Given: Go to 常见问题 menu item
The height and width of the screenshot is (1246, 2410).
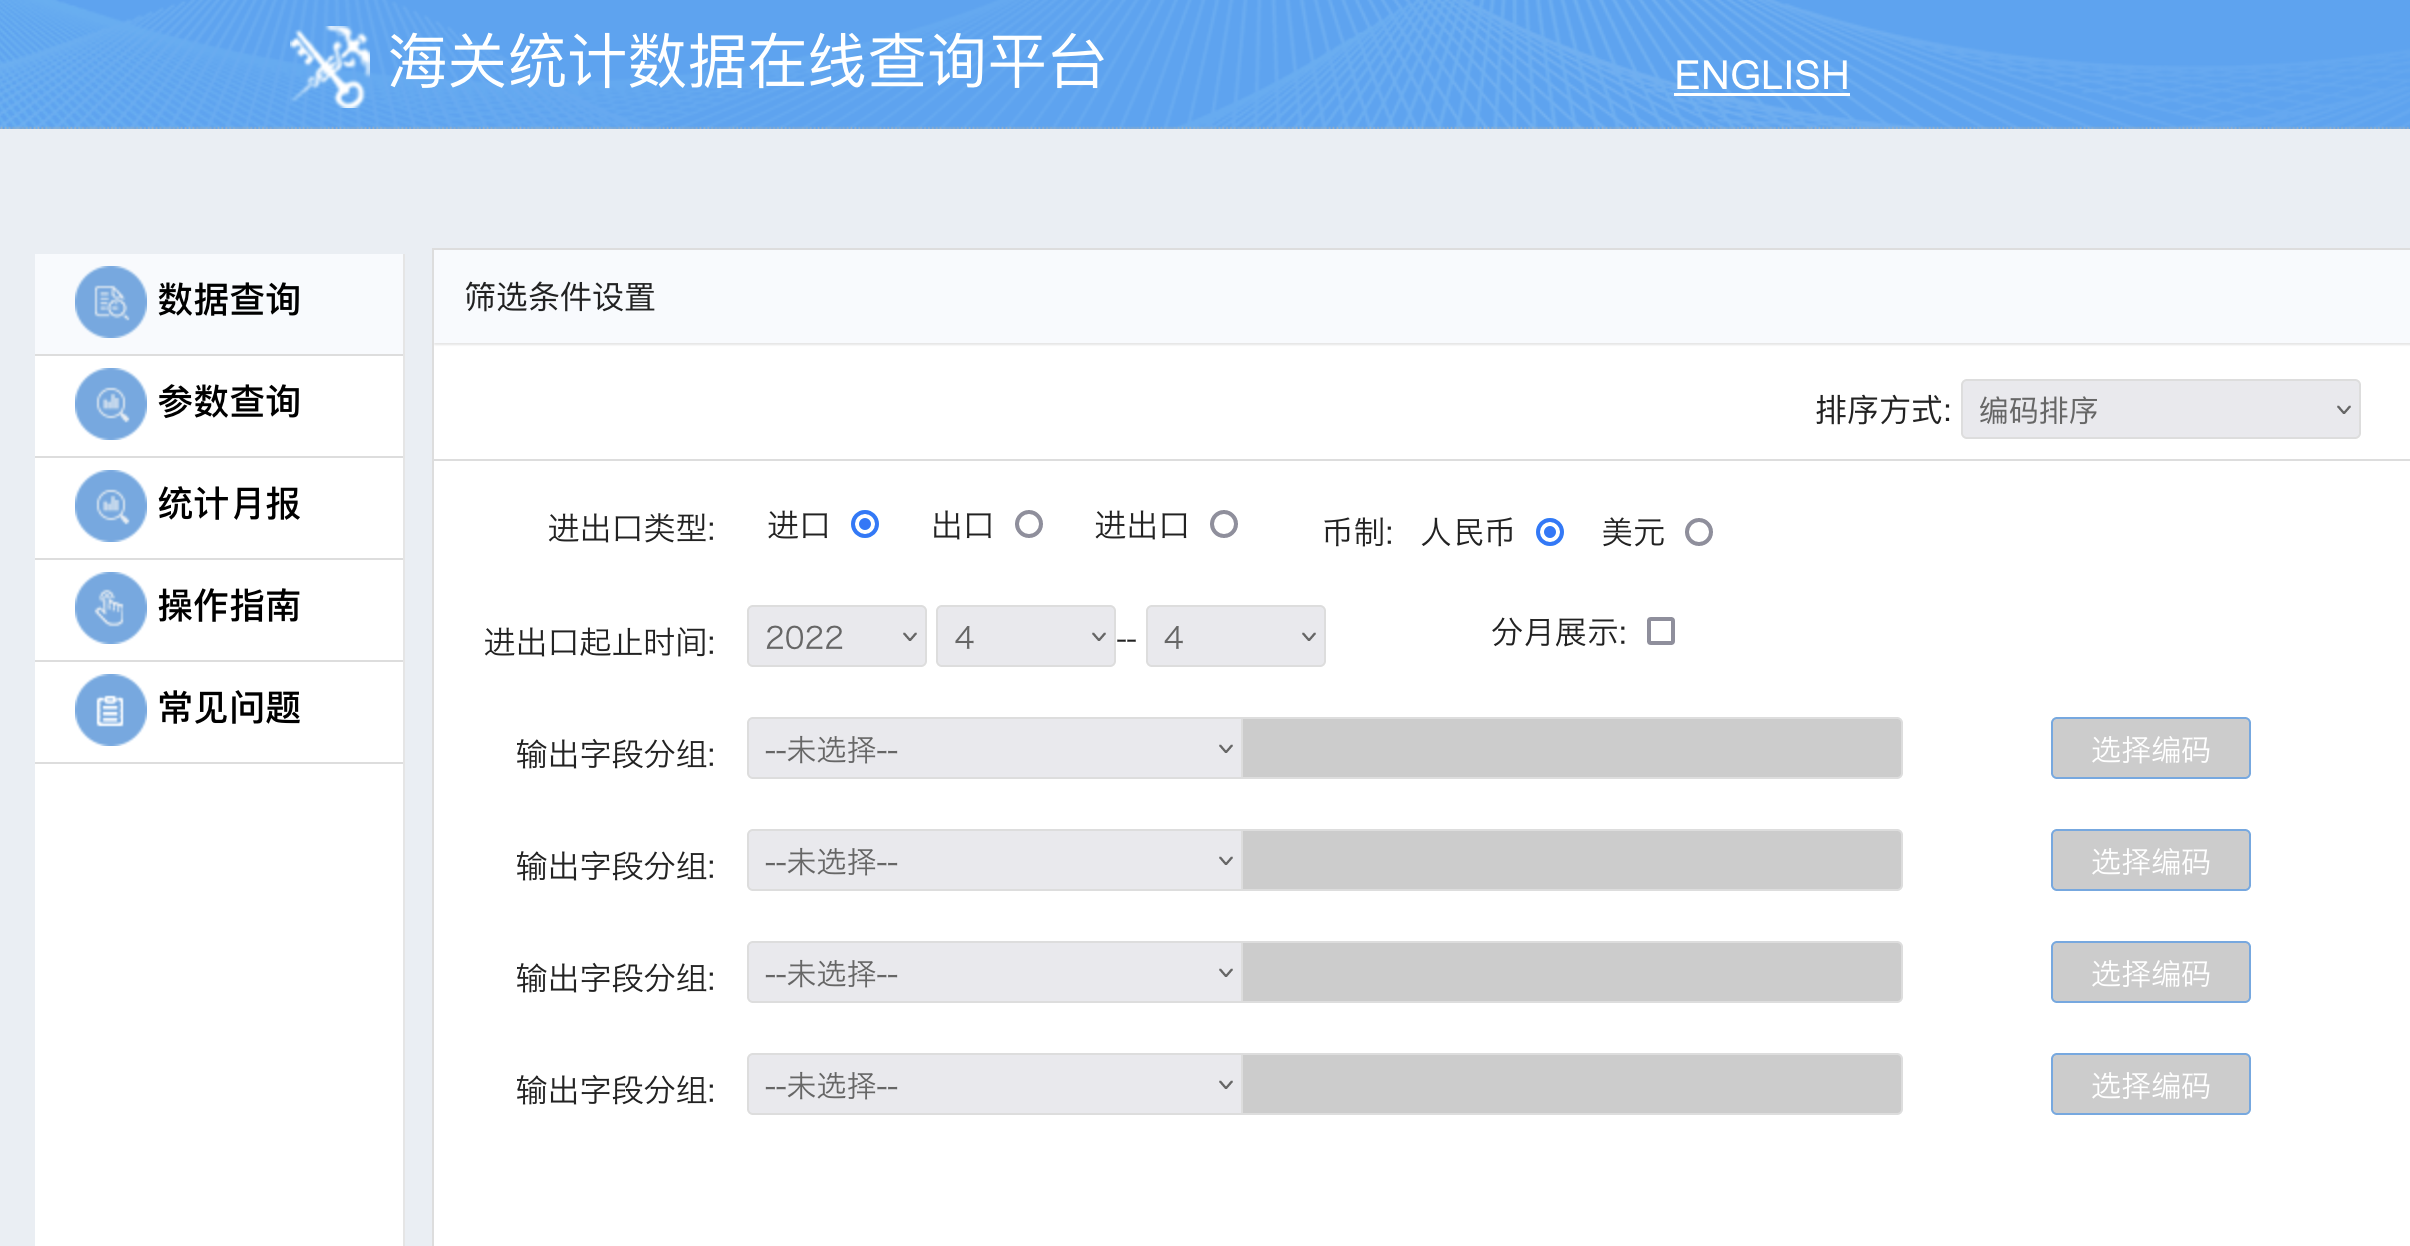Looking at the screenshot, I should pos(229,709).
